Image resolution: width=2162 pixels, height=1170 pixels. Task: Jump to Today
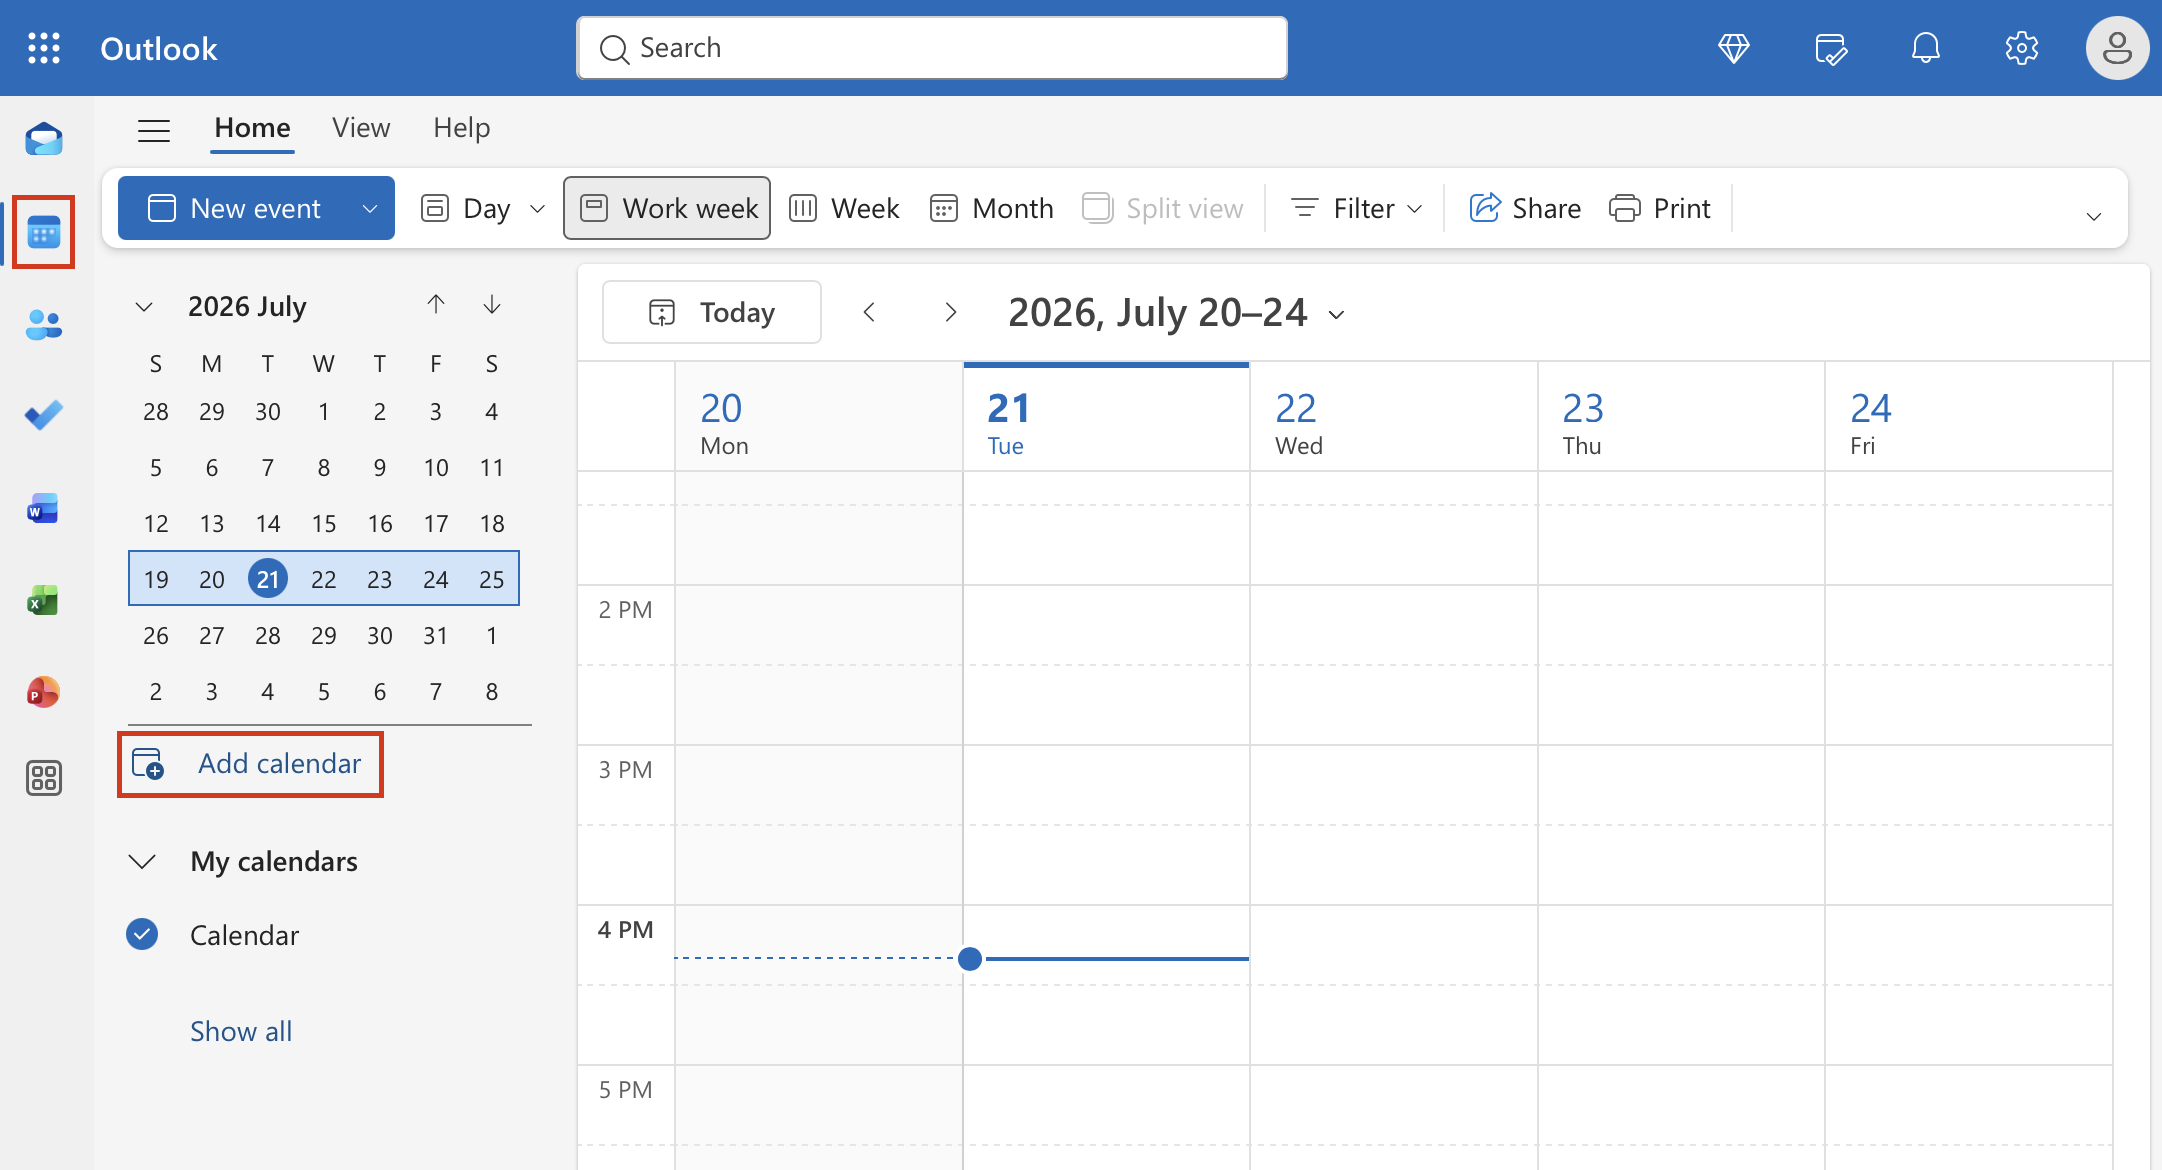[712, 312]
